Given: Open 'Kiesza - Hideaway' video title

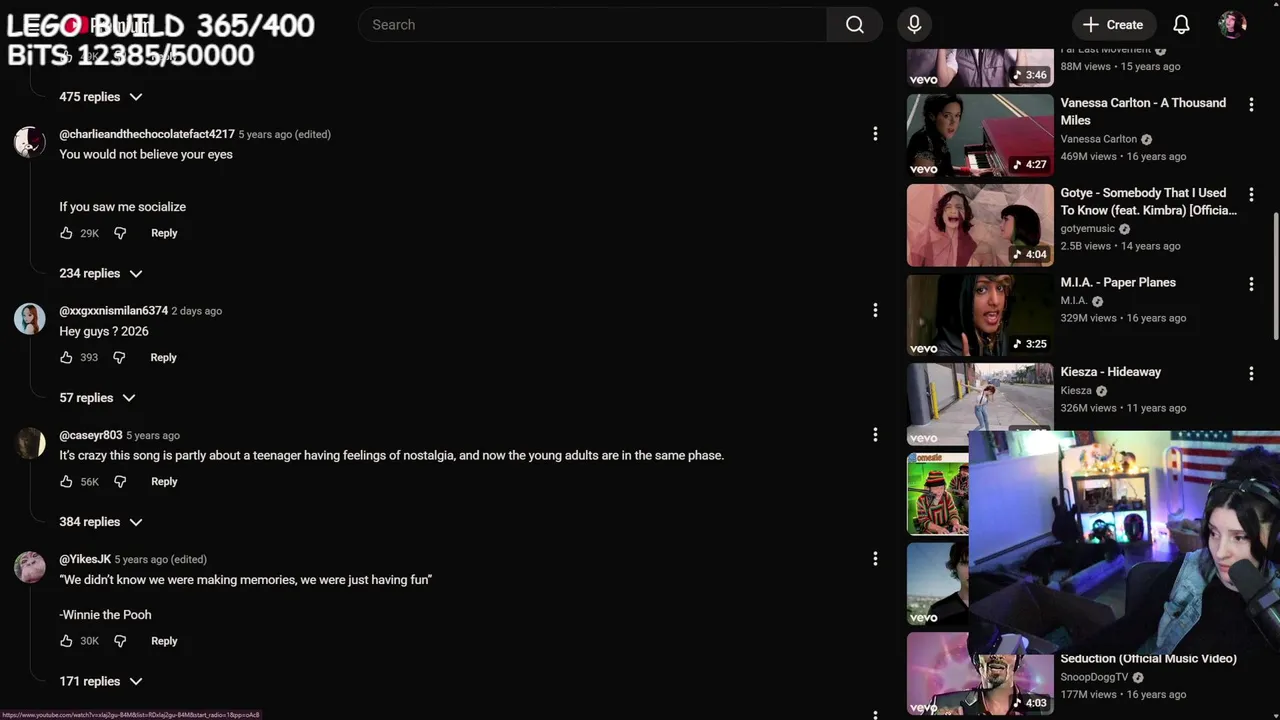Looking at the screenshot, I should (x=1110, y=372).
